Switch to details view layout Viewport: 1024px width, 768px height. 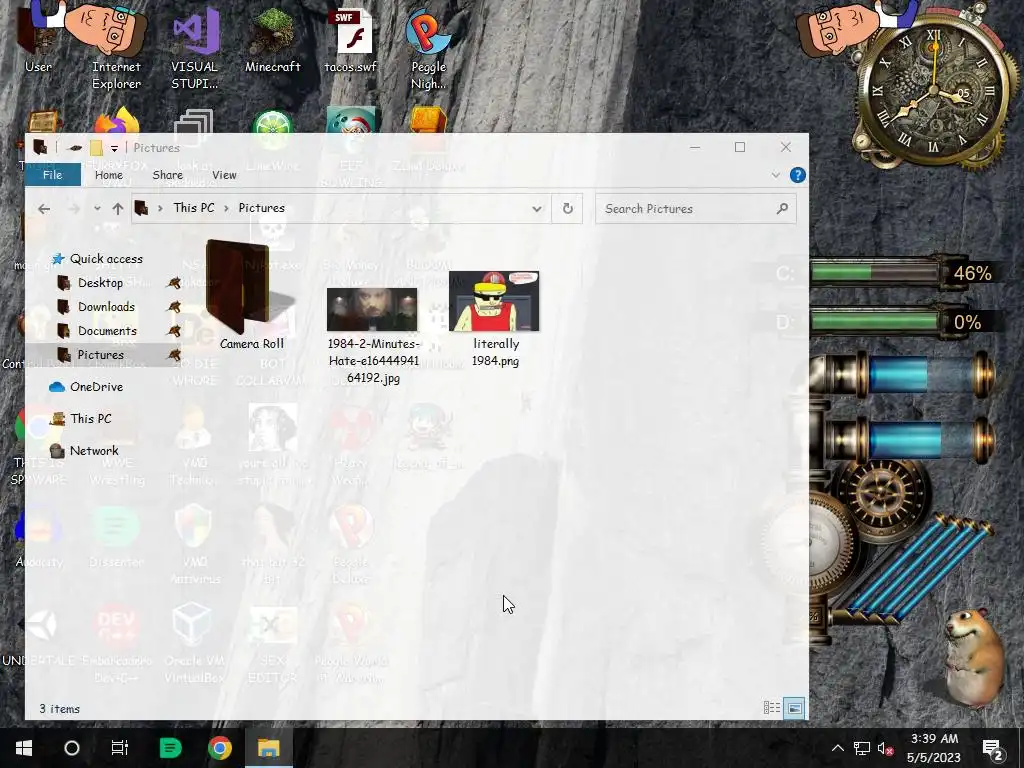coord(772,708)
